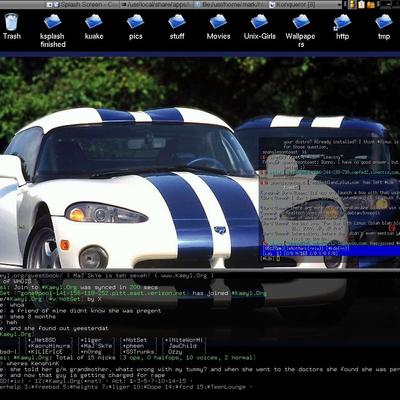Switch to the "file:/usr/home/" taskbar entry
The width and height of the screenshot is (400, 400).
(x=231, y=4)
